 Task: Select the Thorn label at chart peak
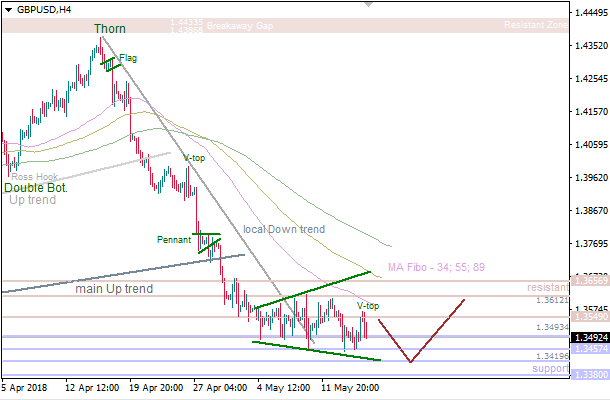click(110, 29)
